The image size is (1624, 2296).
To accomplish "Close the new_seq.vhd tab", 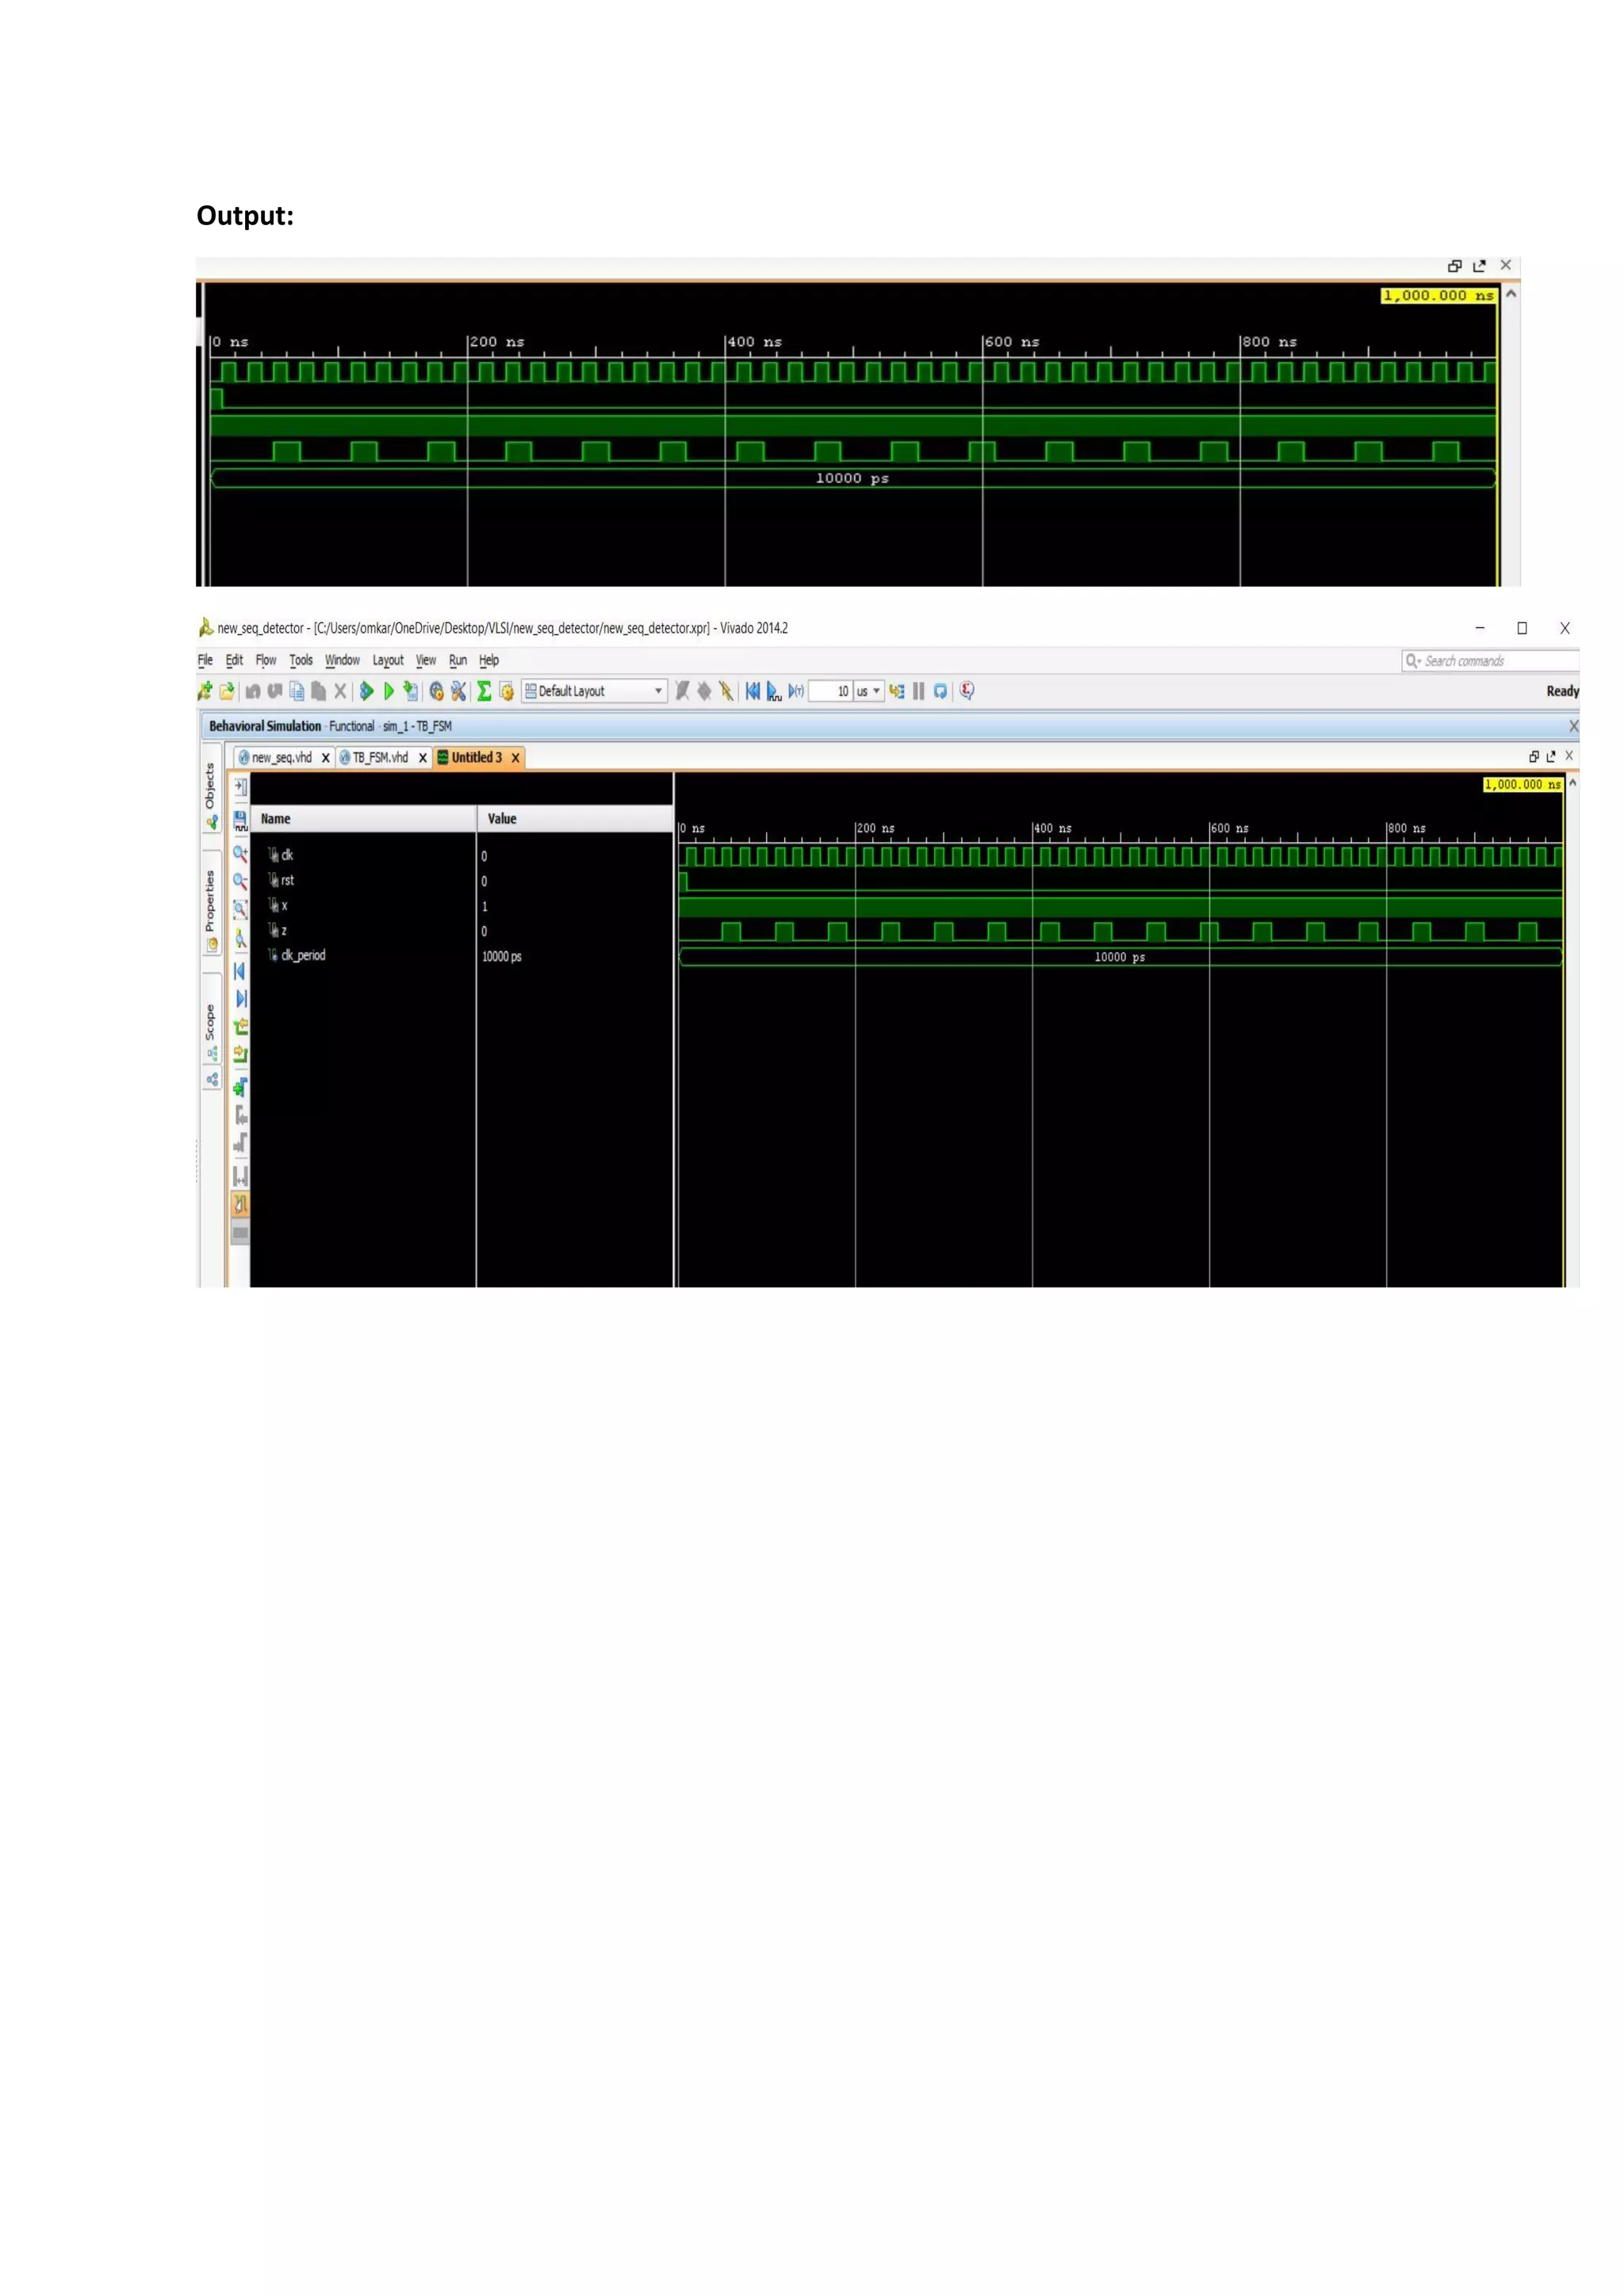I will coord(325,758).
